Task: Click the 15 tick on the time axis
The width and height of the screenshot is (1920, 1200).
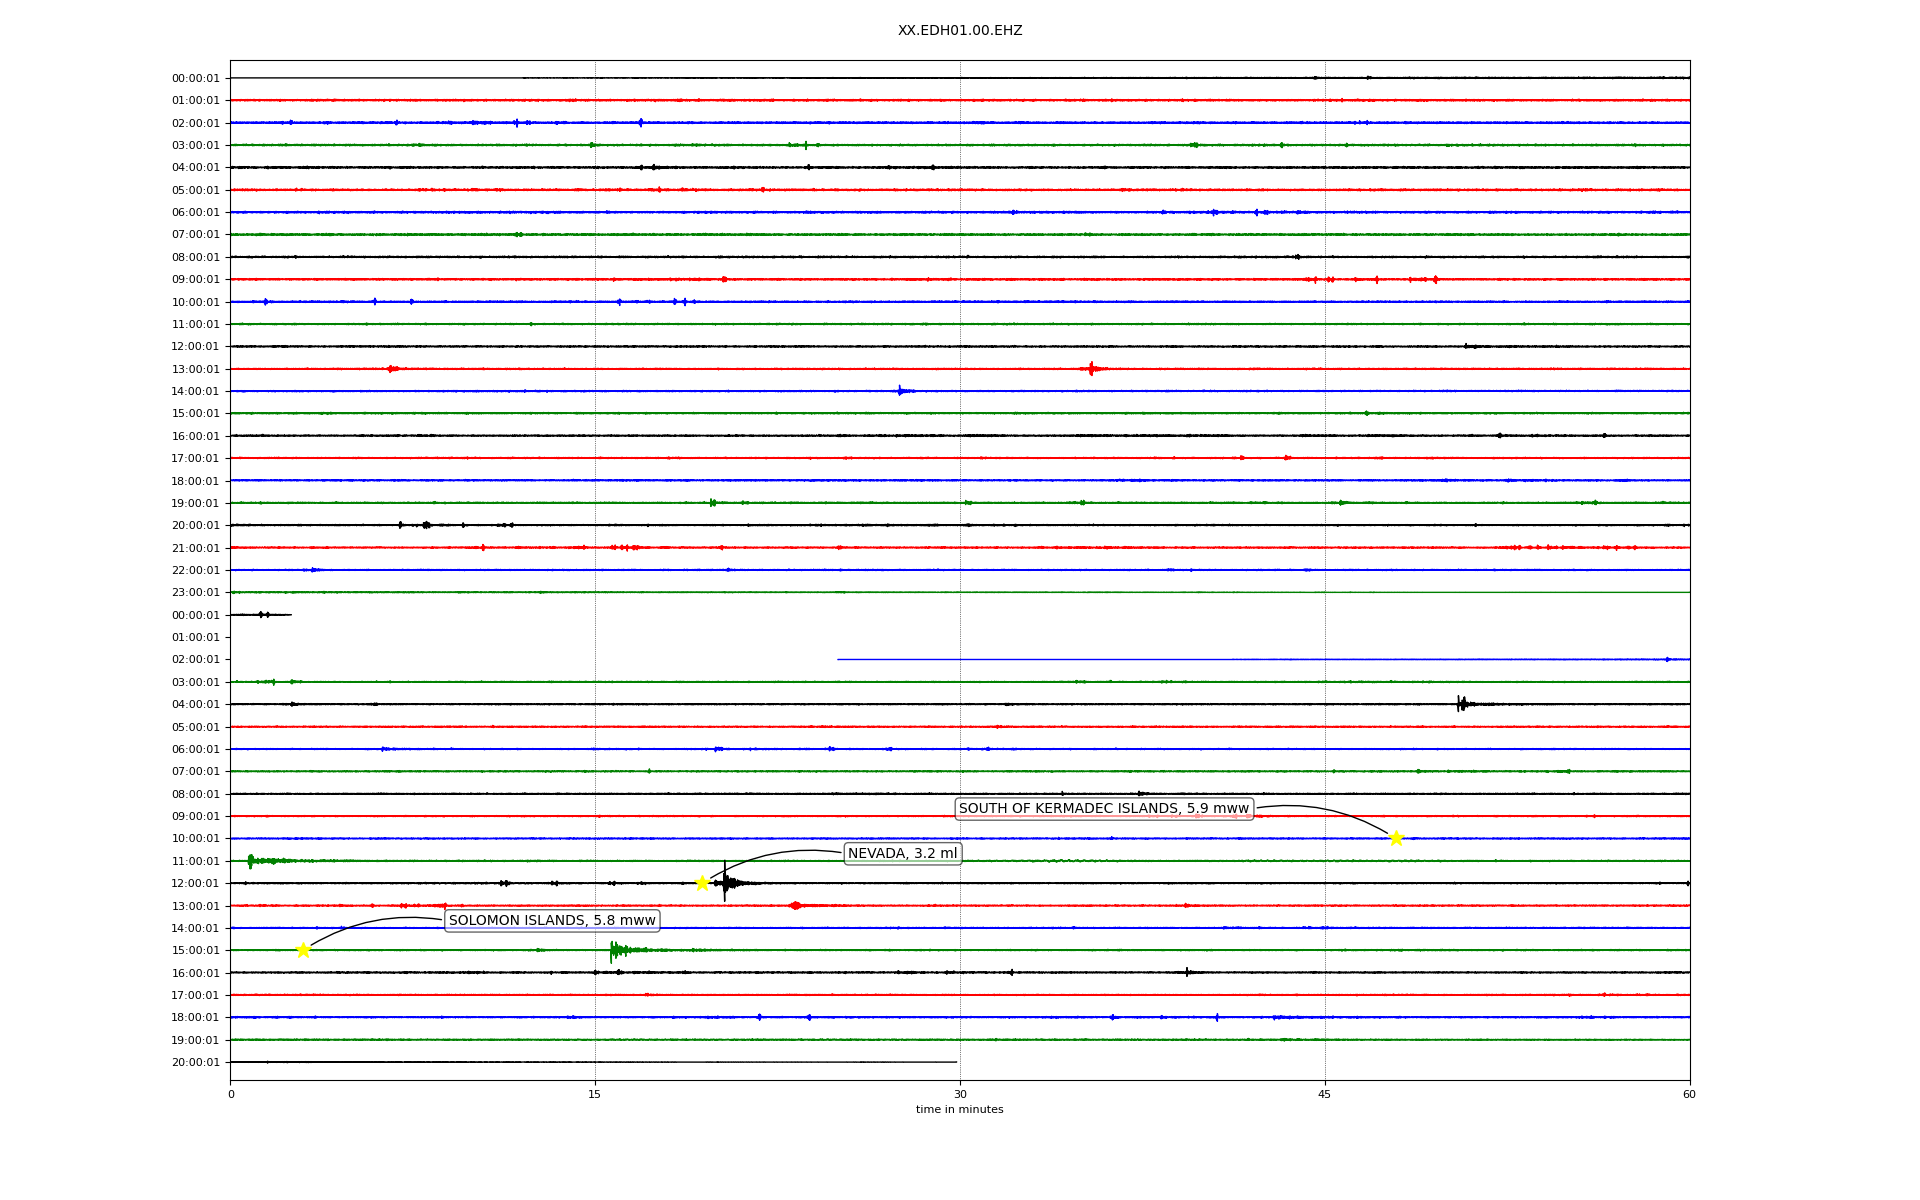Action: click(x=595, y=1094)
